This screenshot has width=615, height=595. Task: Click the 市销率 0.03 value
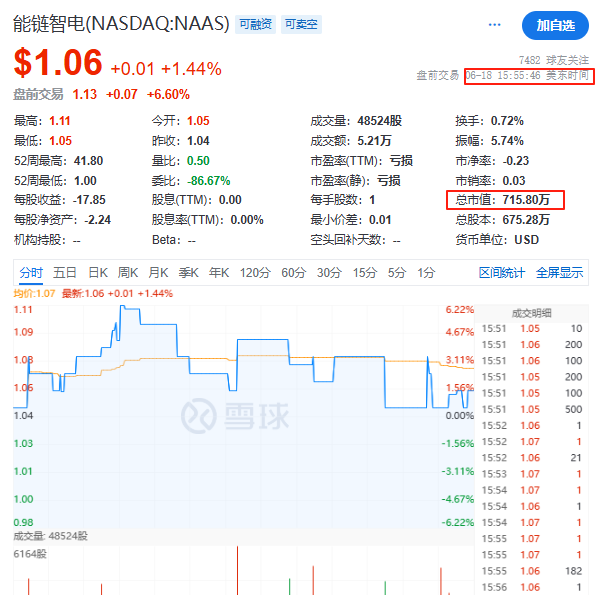pyautogui.click(x=514, y=180)
